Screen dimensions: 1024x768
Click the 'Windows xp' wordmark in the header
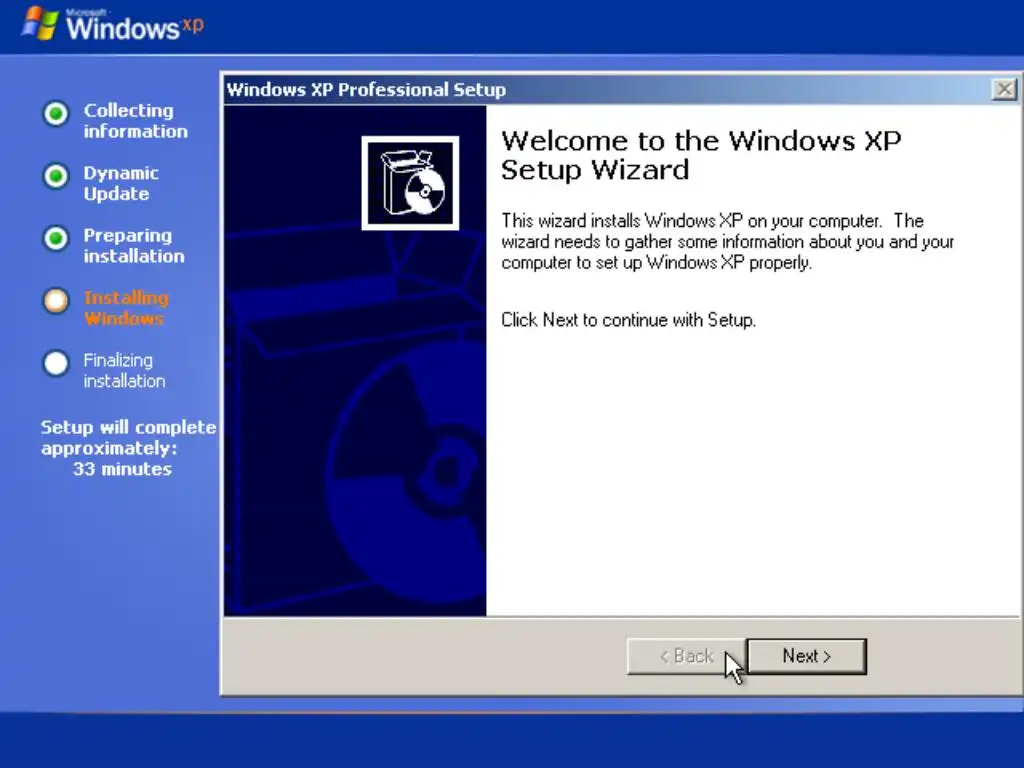point(135,27)
